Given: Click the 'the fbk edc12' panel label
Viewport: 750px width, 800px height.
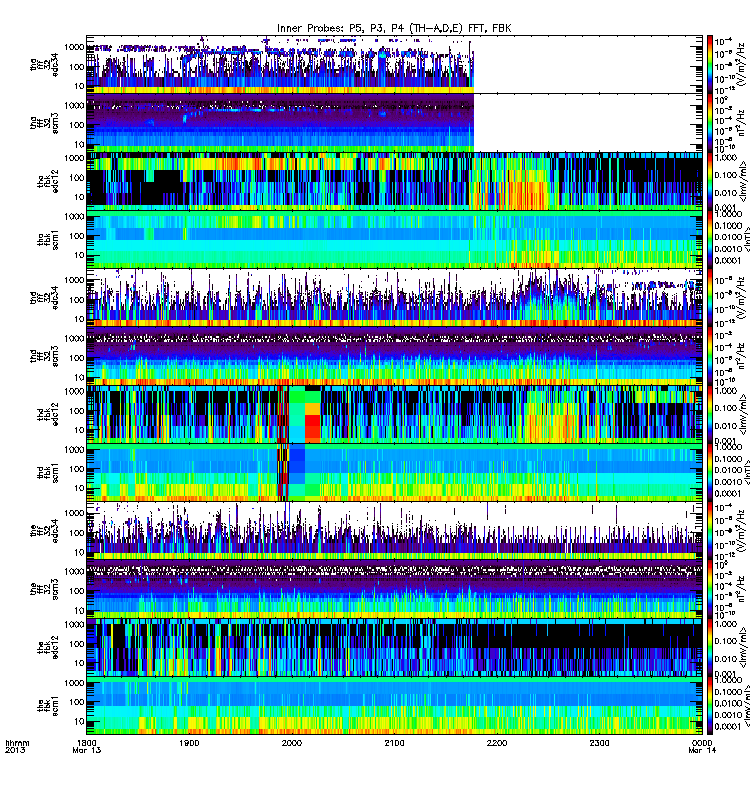Looking at the screenshot, I should coord(48,647).
